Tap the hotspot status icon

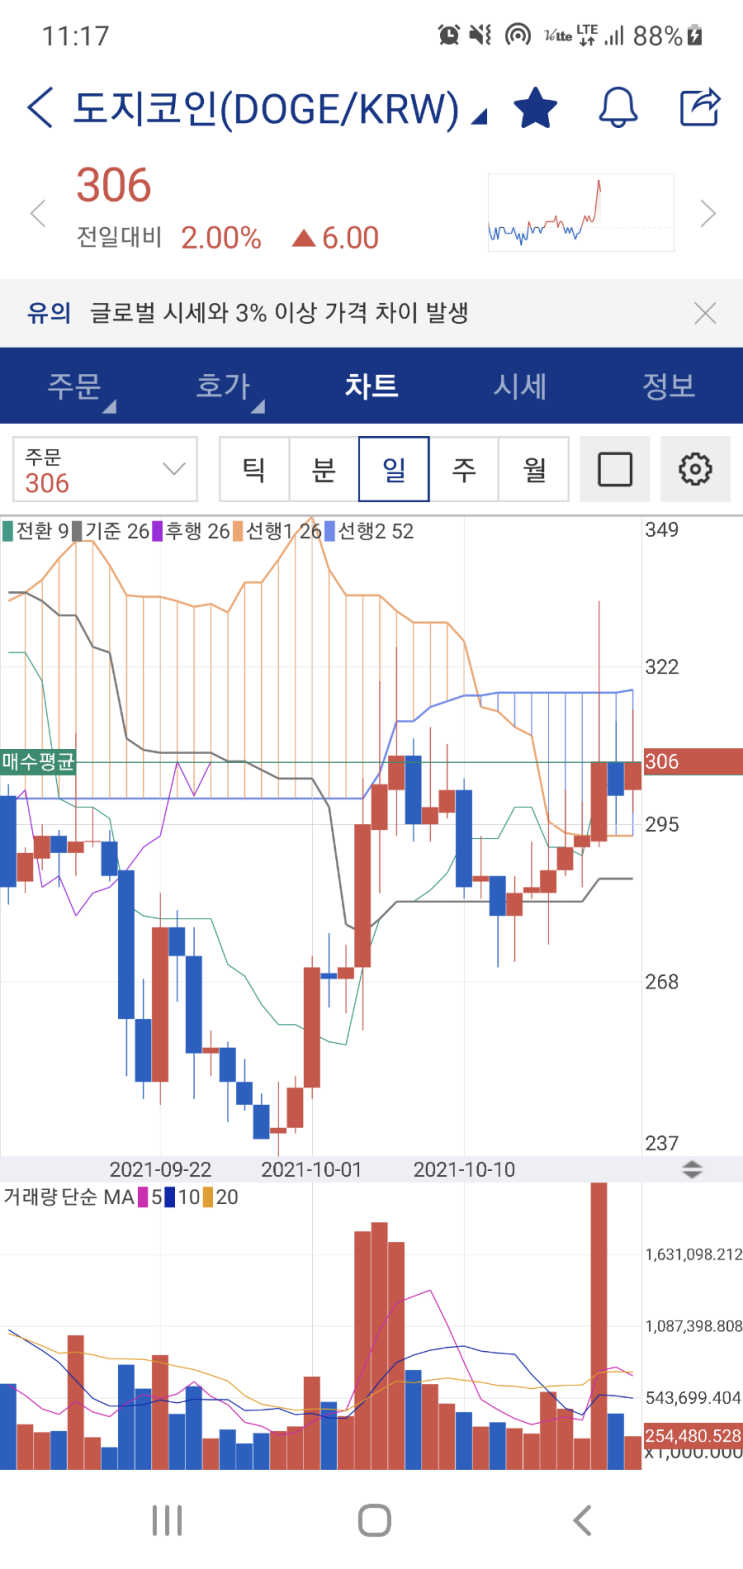click(x=517, y=35)
